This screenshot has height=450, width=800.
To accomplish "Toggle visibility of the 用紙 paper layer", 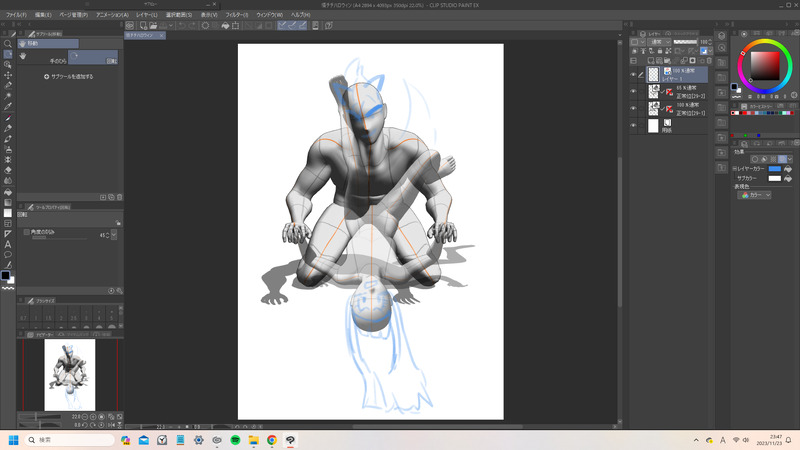I will (x=633, y=126).
